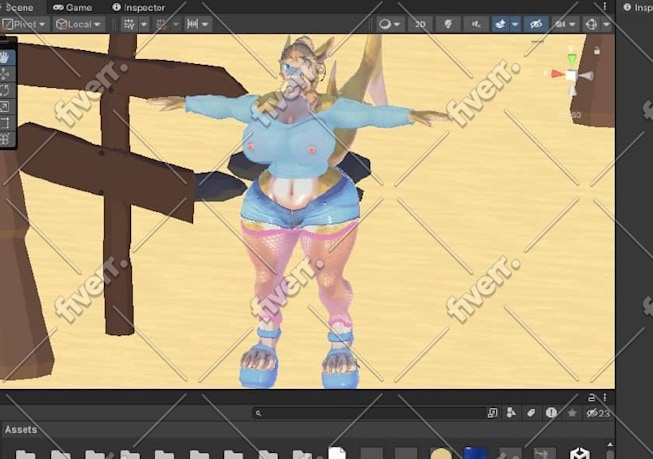Select the tan sphere material asset

tap(441, 454)
